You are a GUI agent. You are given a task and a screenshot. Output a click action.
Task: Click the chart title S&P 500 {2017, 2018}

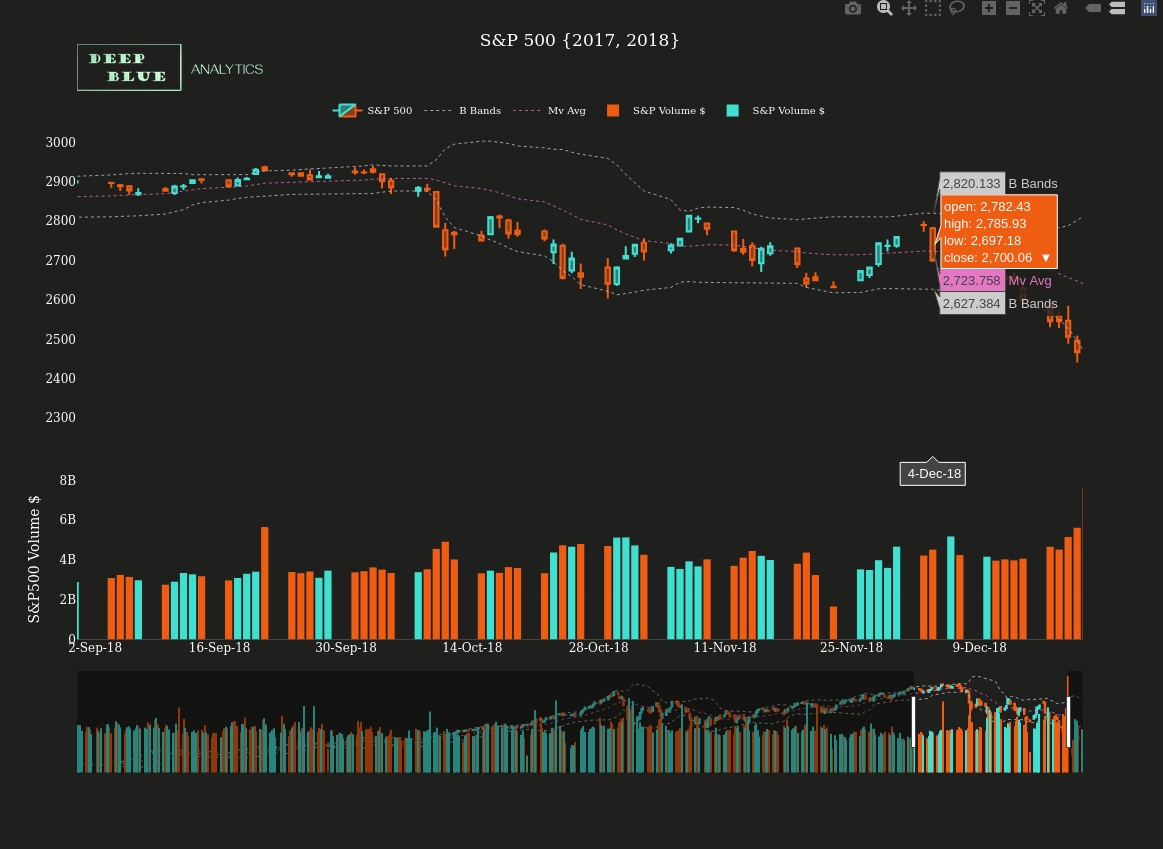(579, 40)
